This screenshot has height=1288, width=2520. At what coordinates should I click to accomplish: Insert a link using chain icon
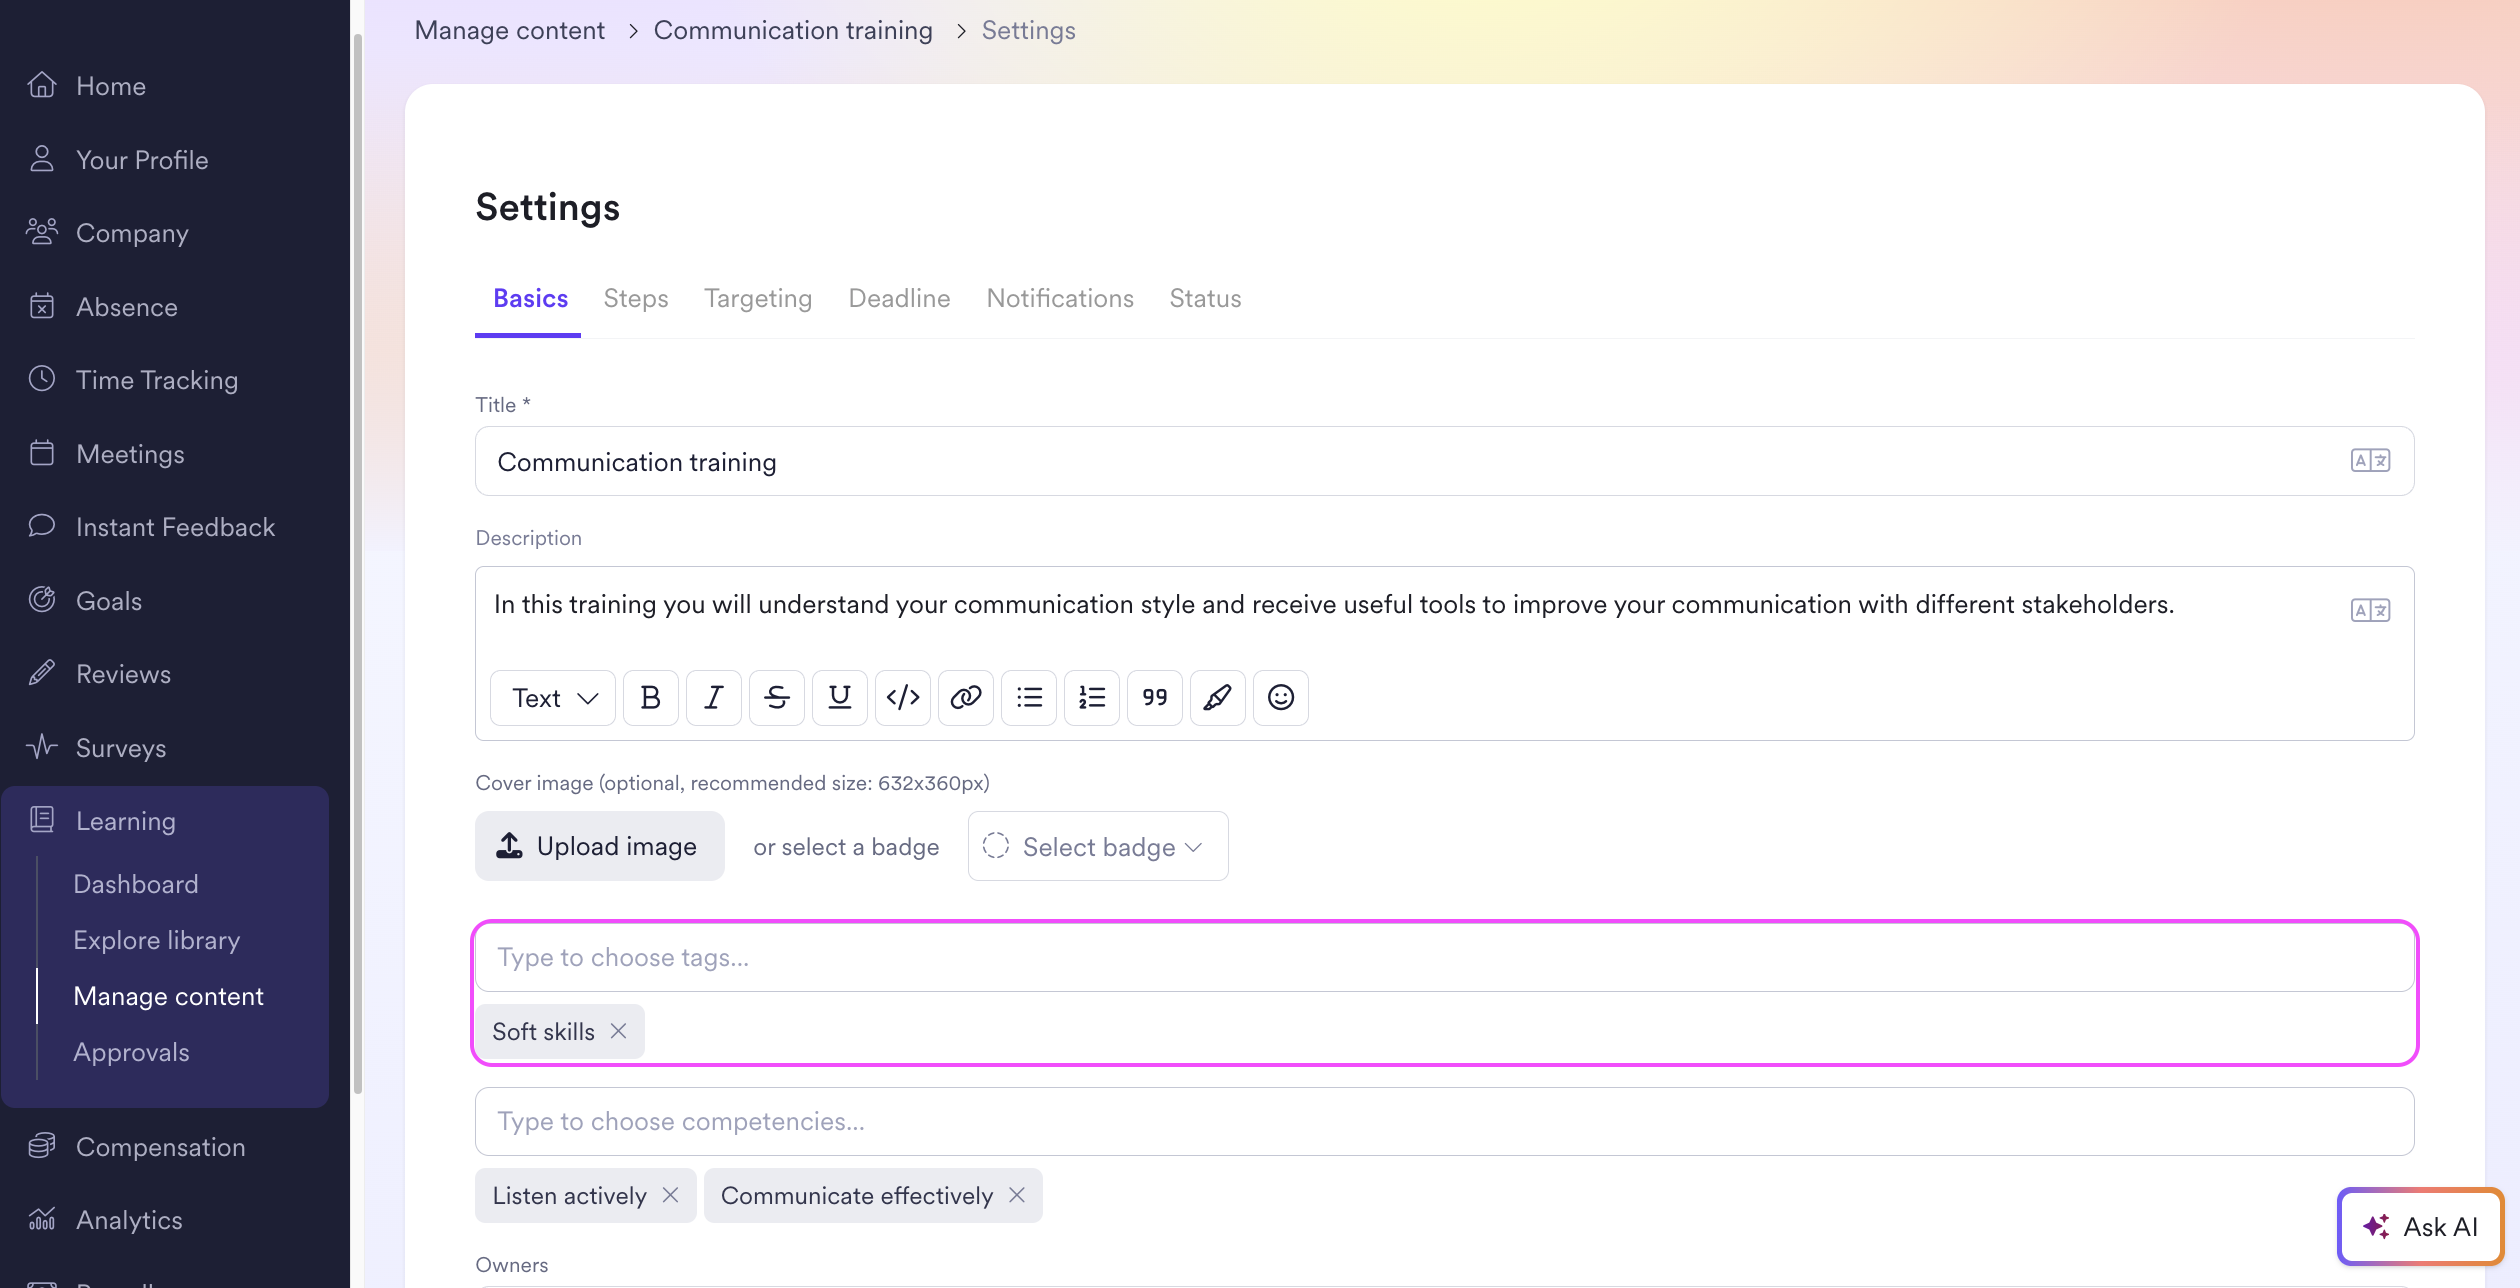pyautogui.click(x=965, y=697)
